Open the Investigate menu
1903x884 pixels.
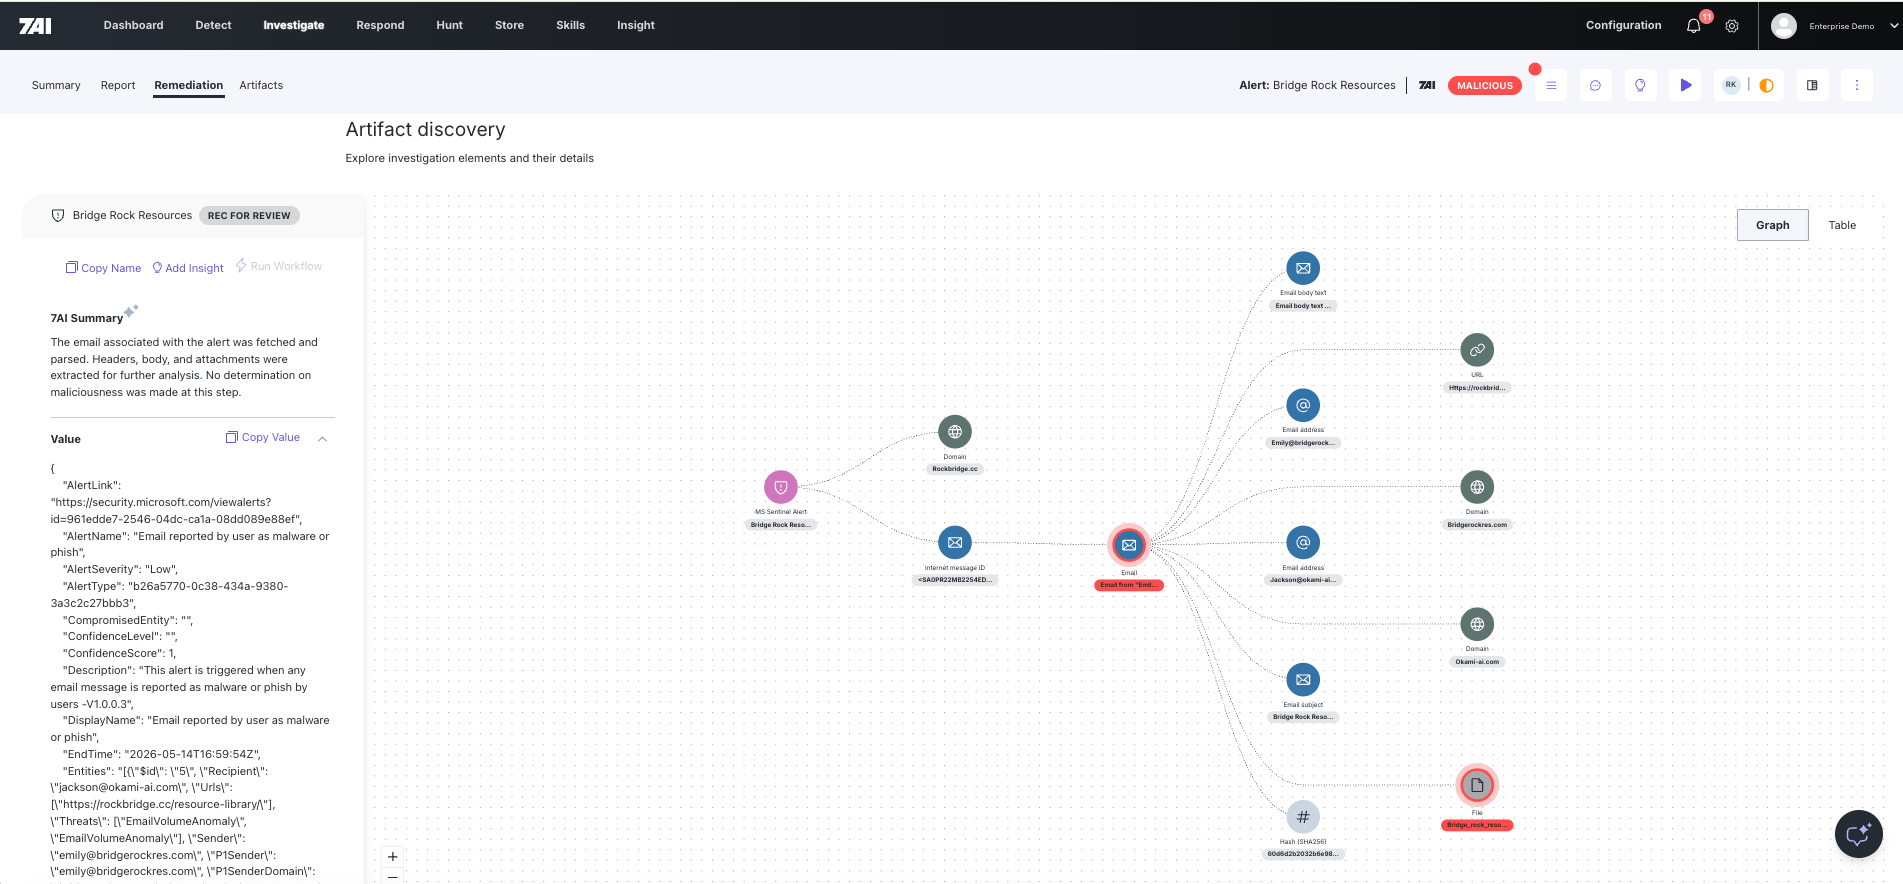pos(294,25)
